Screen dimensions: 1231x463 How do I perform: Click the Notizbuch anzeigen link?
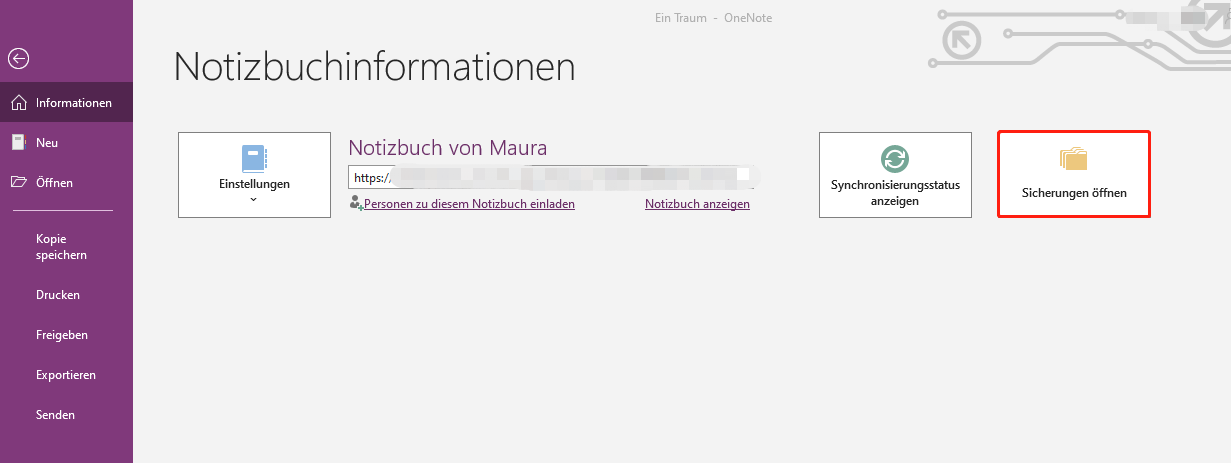pos(698,204)
